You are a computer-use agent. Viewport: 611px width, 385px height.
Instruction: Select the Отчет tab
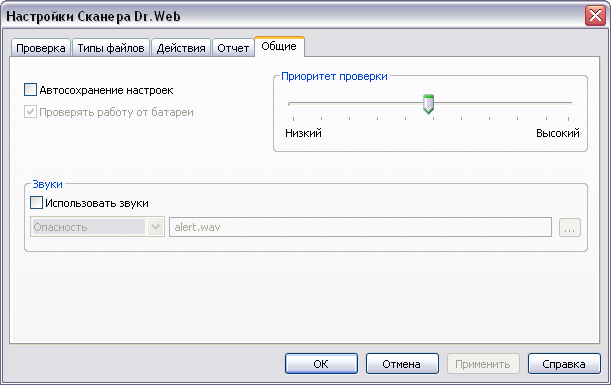[233, 48]
